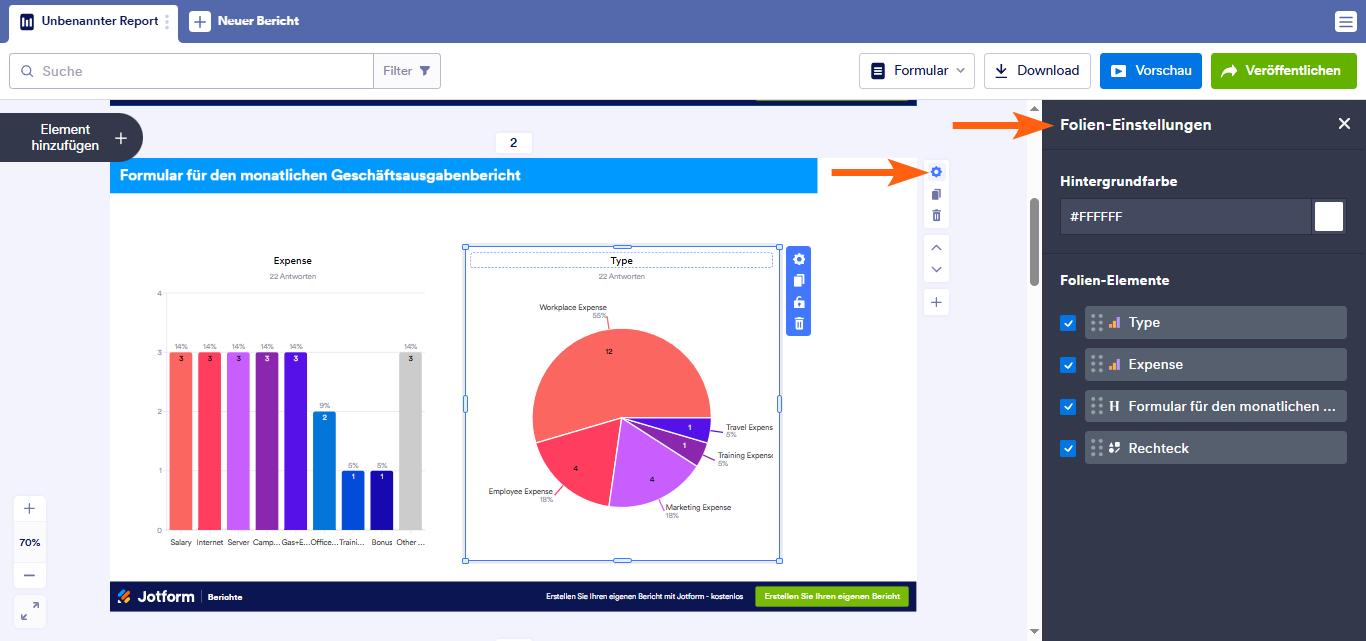Toggle the Expense element checkbox
The height and width of the screenshot is (641, 1366).
pos(1068,365)
